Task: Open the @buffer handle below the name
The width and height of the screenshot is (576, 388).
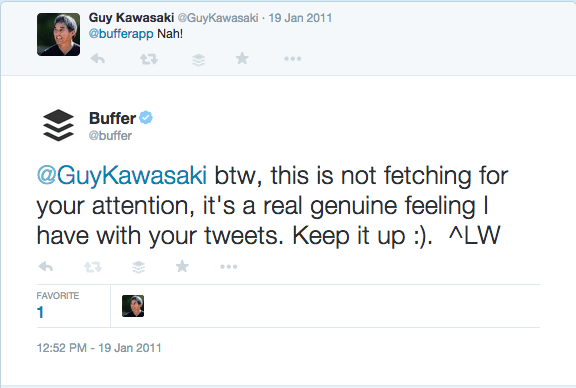Action: [110, 136]
